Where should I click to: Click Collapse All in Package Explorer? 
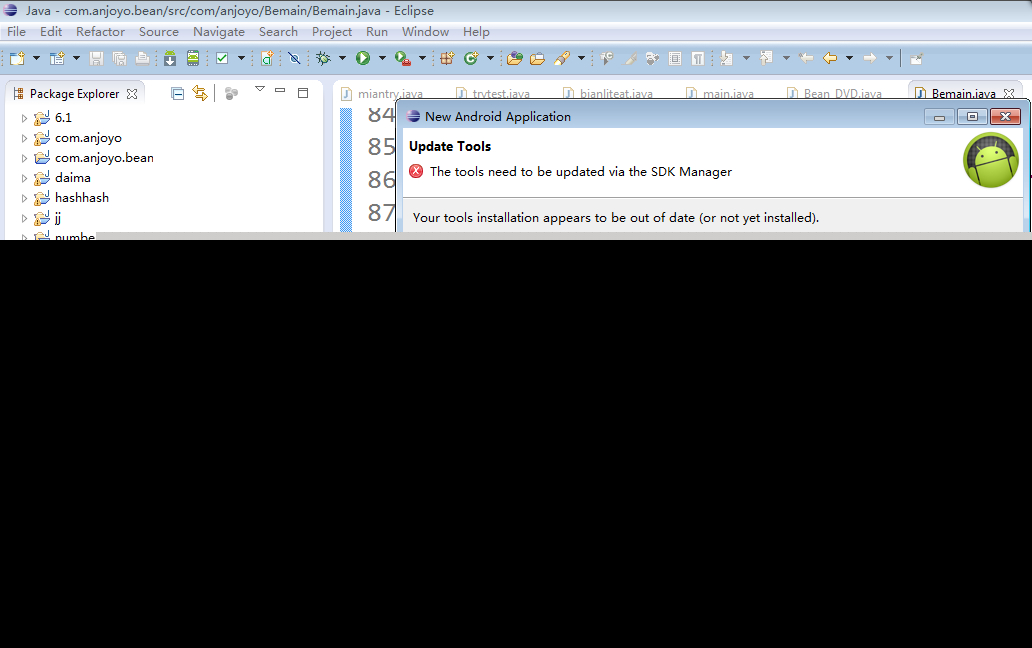pos(177,93)
